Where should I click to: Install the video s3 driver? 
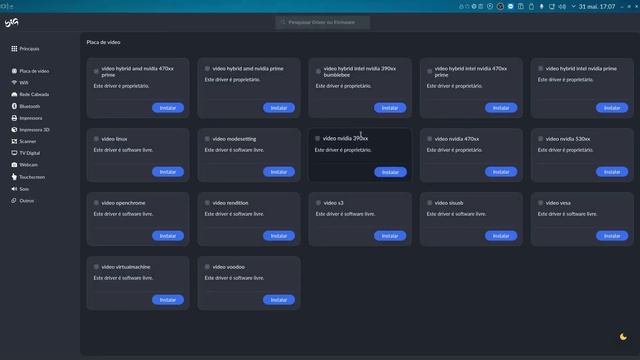point(390,236)
